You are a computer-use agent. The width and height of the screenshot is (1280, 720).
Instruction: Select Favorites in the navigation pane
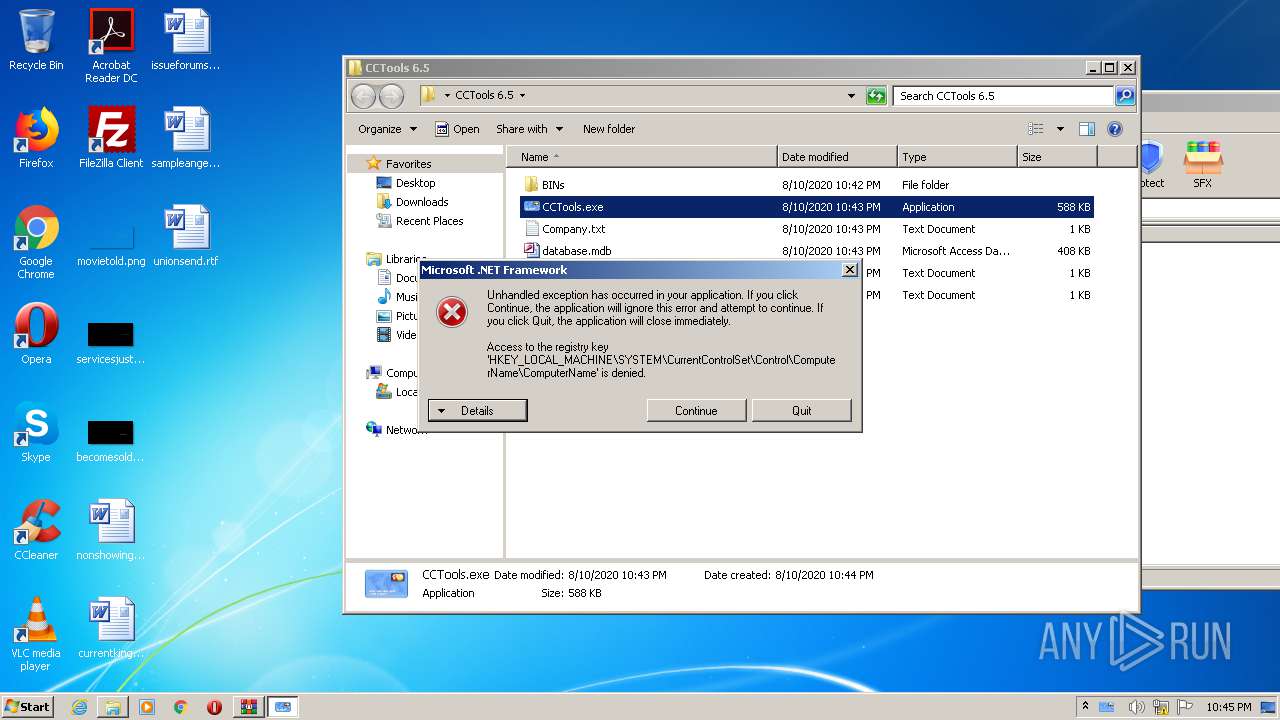[408, 164]
